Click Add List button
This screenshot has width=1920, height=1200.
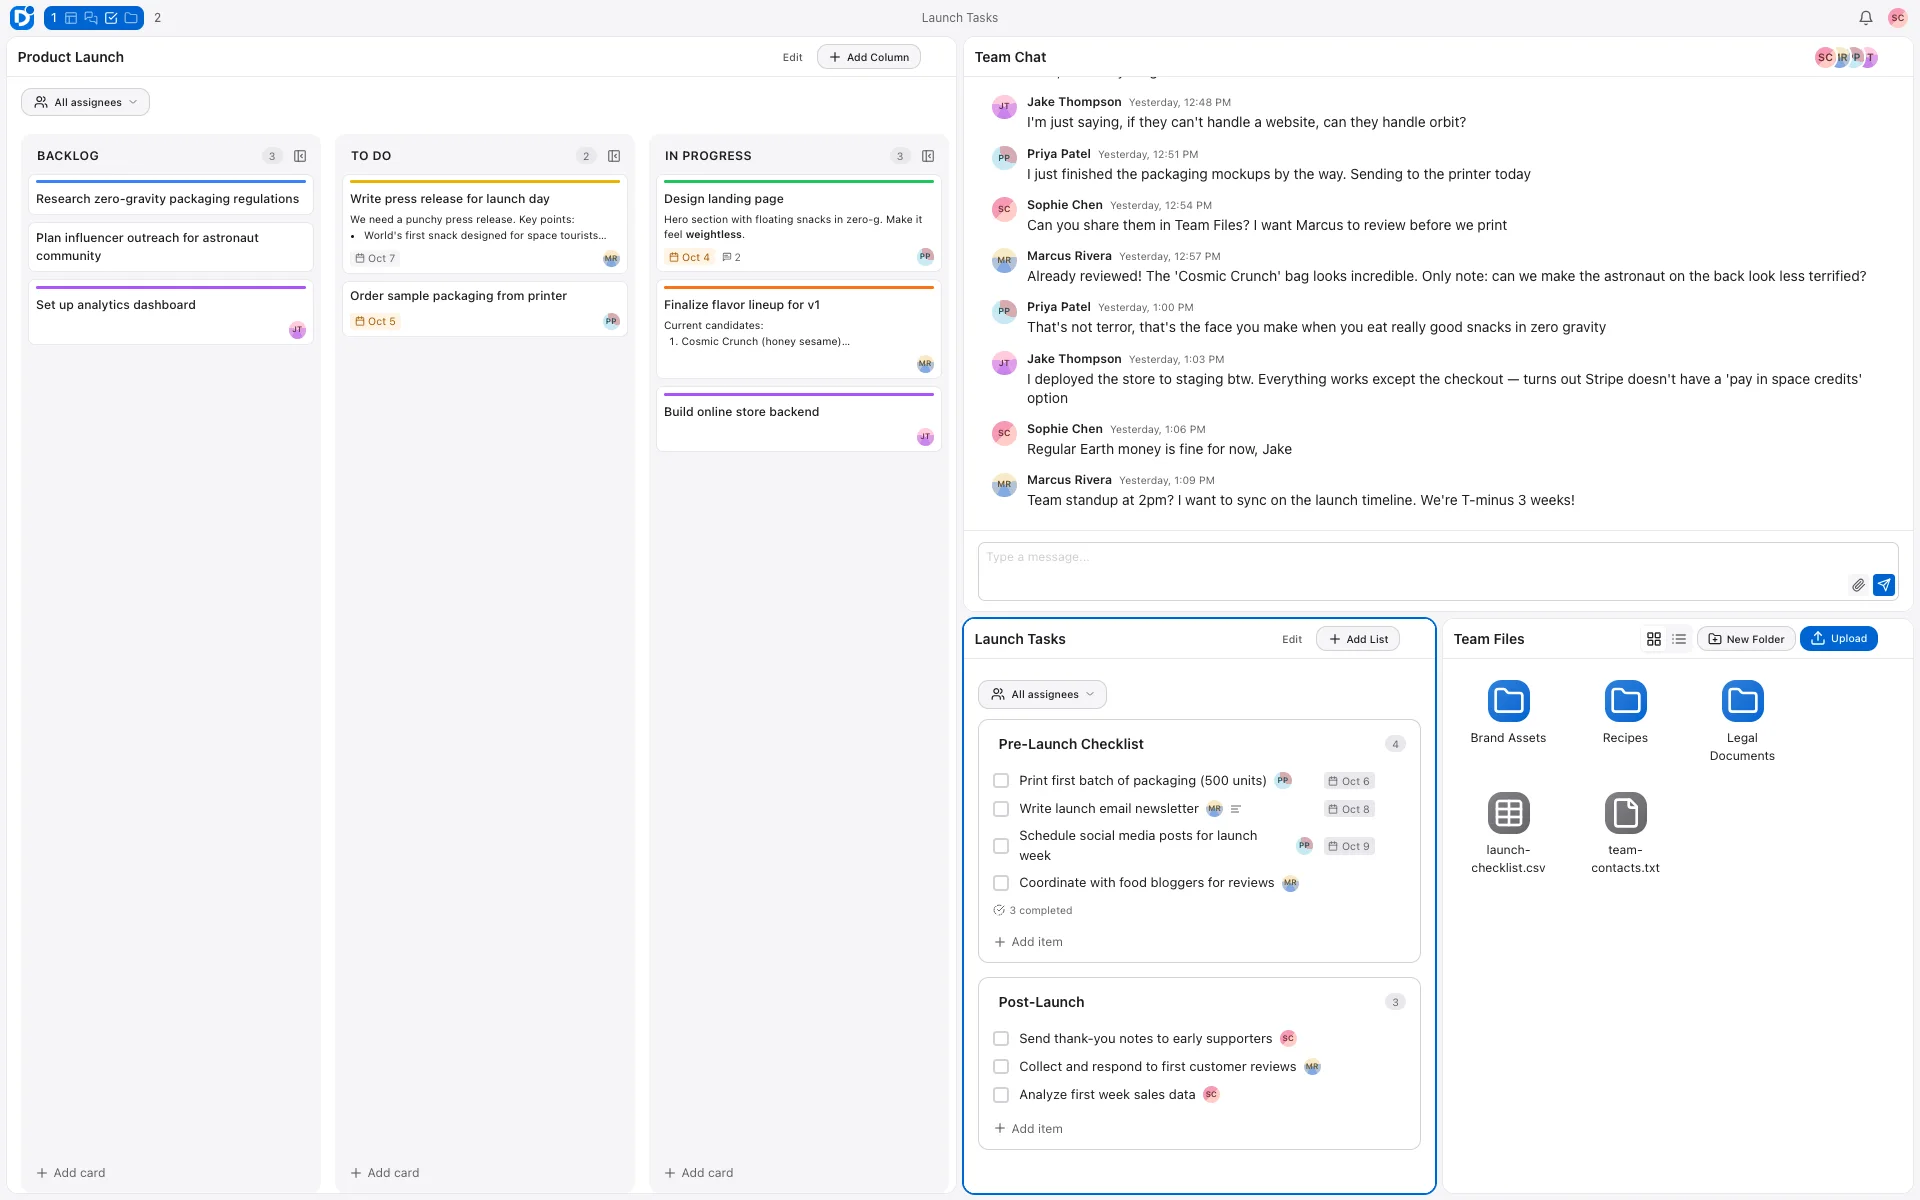pos(1358,639)
